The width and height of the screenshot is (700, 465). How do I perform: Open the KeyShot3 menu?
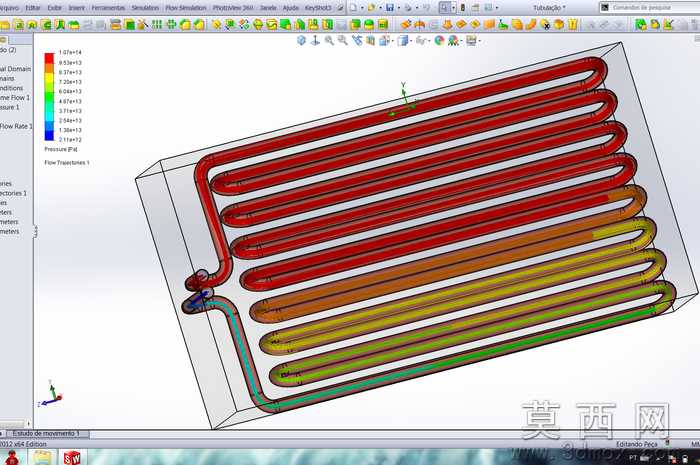click(x=318, y=8)
